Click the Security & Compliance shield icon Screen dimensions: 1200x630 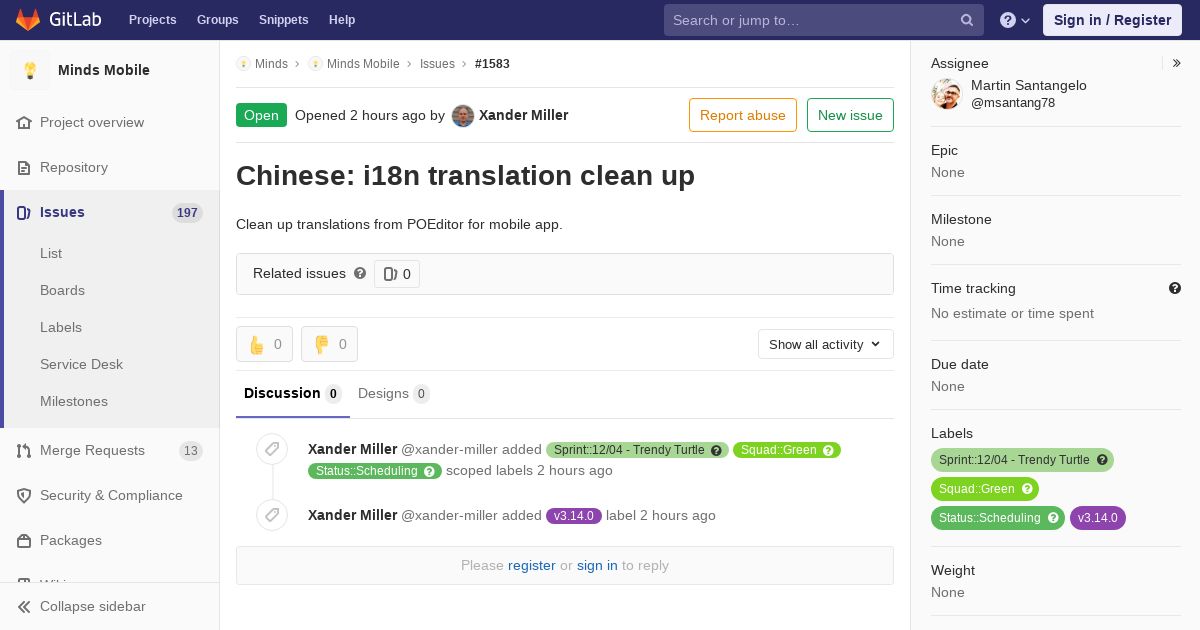(24, 495)
